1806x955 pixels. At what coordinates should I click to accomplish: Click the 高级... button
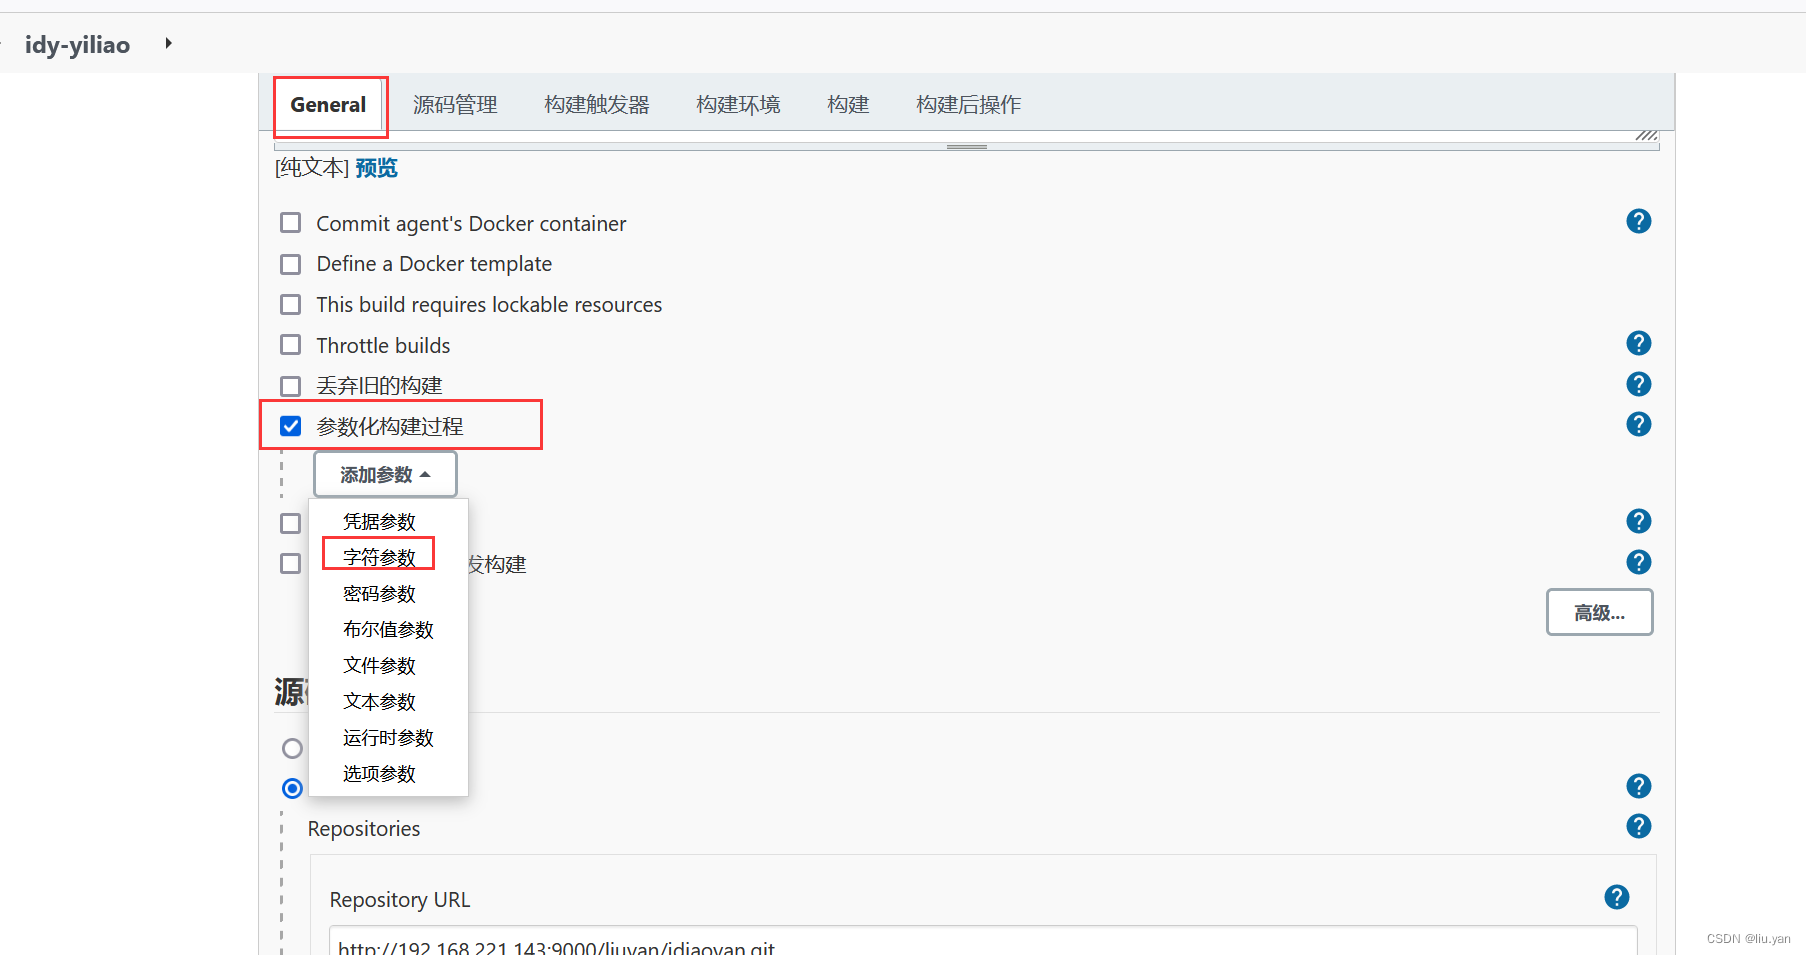point(1599,612)
